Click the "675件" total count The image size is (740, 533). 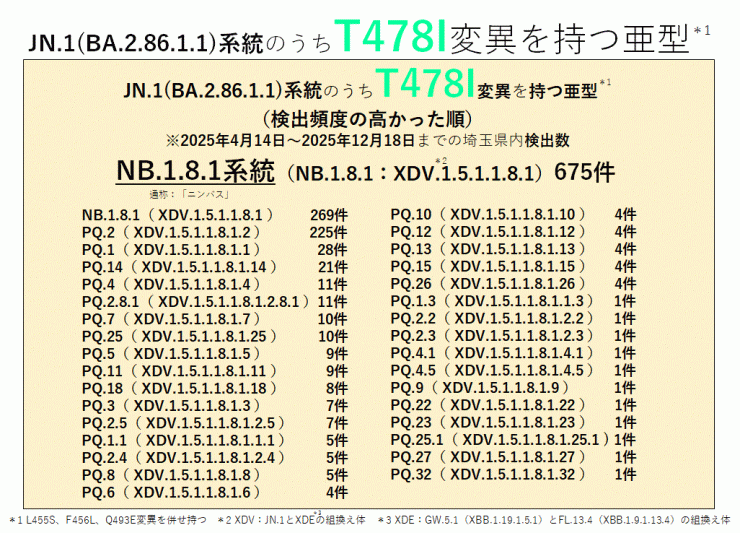point(584,172)
